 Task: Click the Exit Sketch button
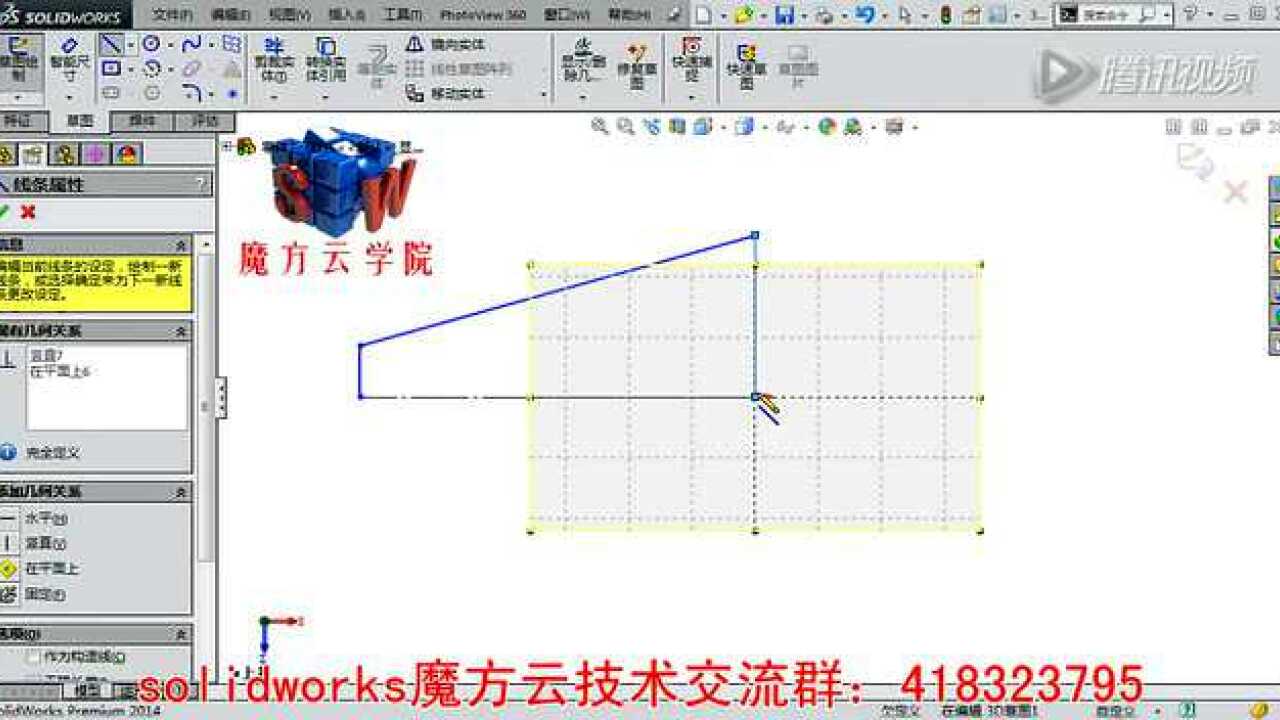20,60
